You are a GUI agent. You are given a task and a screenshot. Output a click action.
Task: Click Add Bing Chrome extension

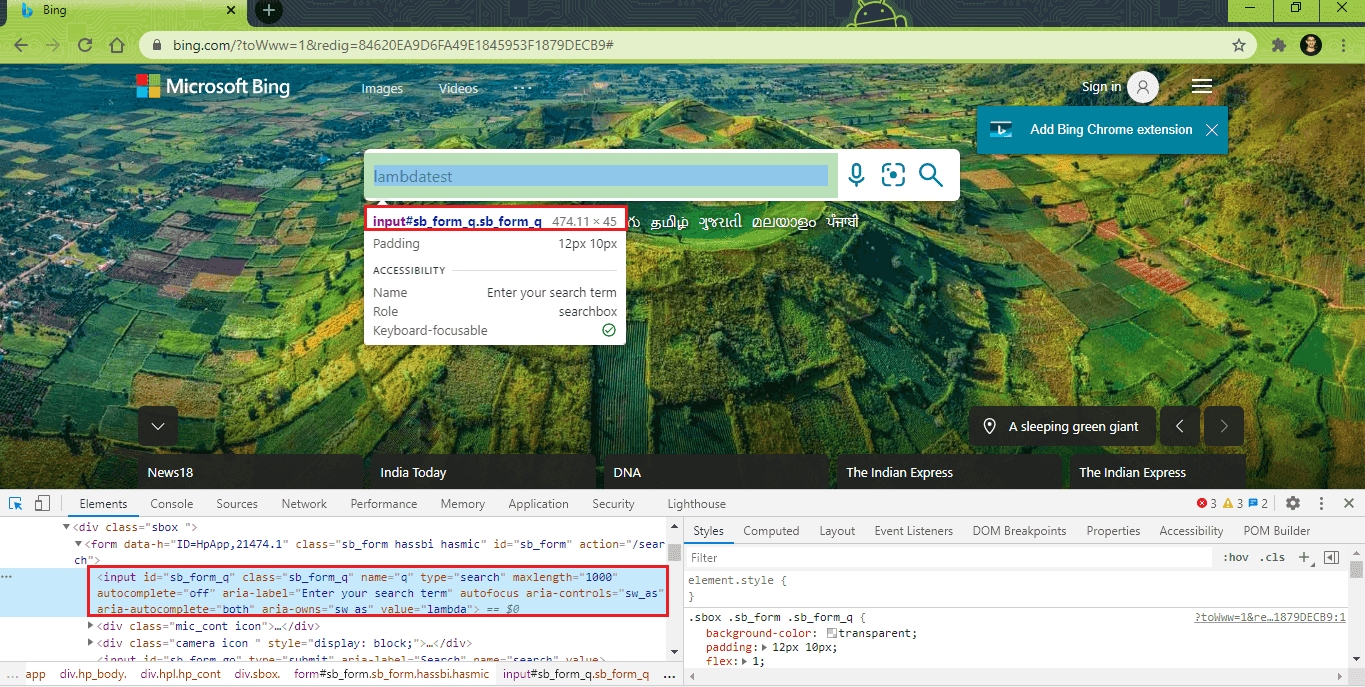pyautogui.click(x=1111, y=129)
